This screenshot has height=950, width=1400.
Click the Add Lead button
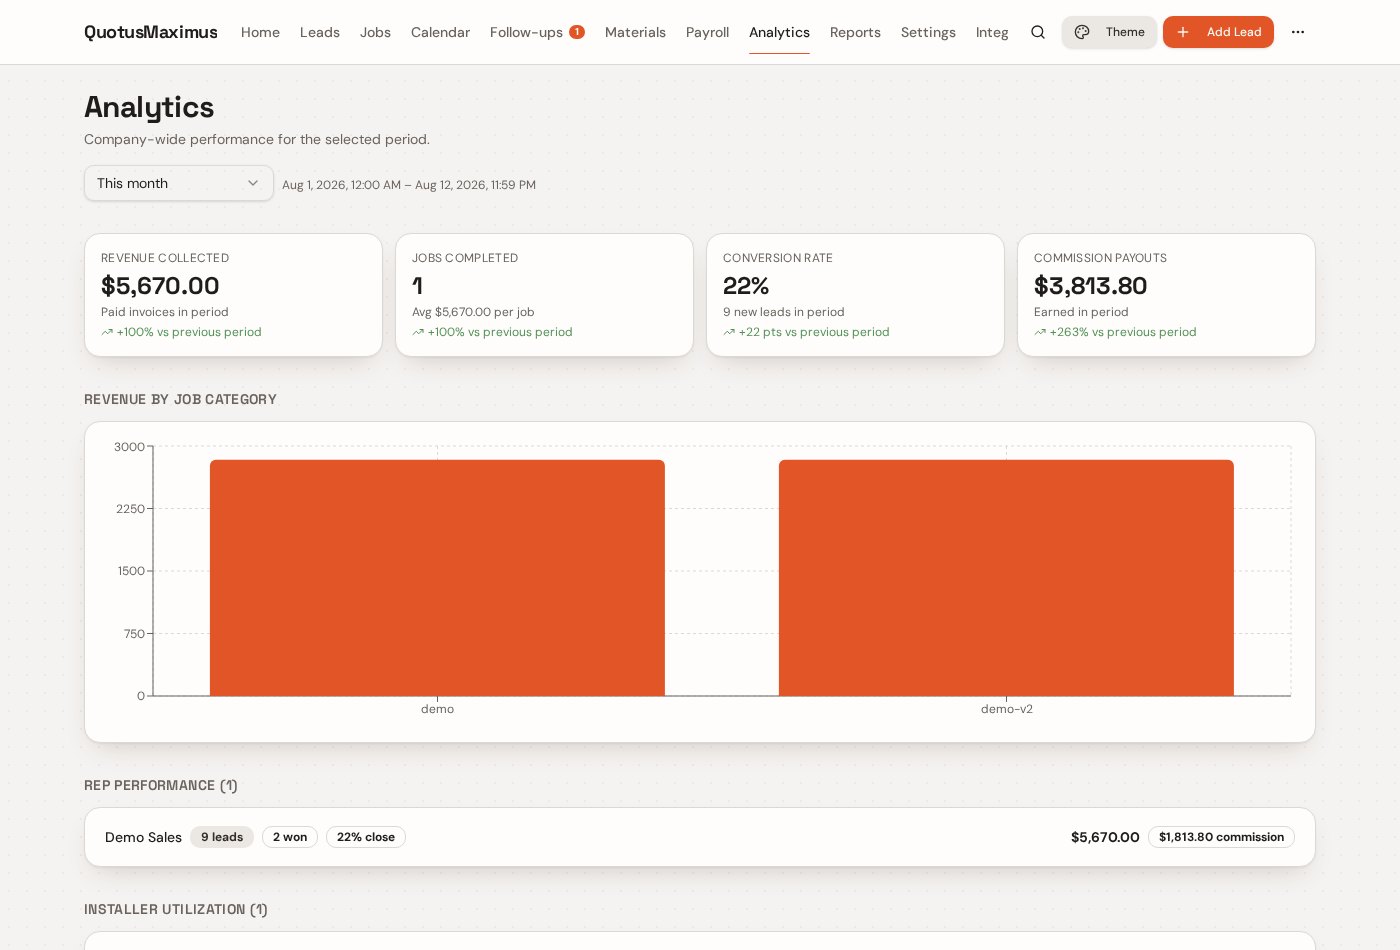pos(1218,32)
